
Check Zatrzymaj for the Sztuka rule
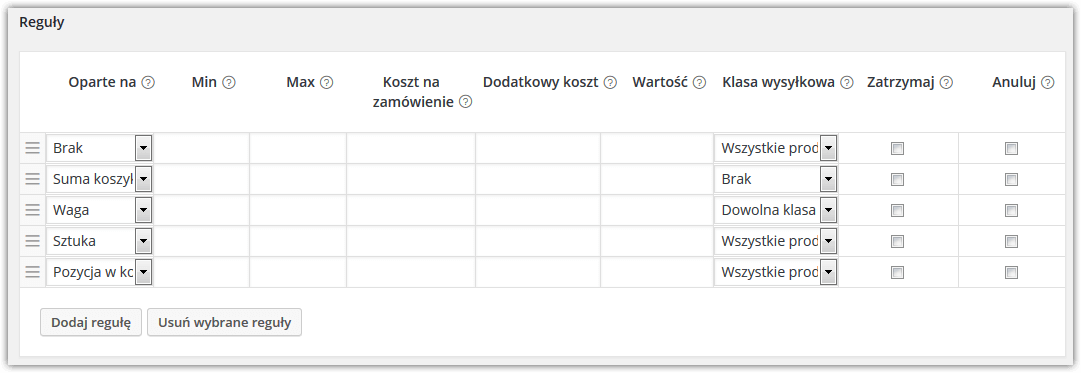pyautogui.click(x=897, y=241)
